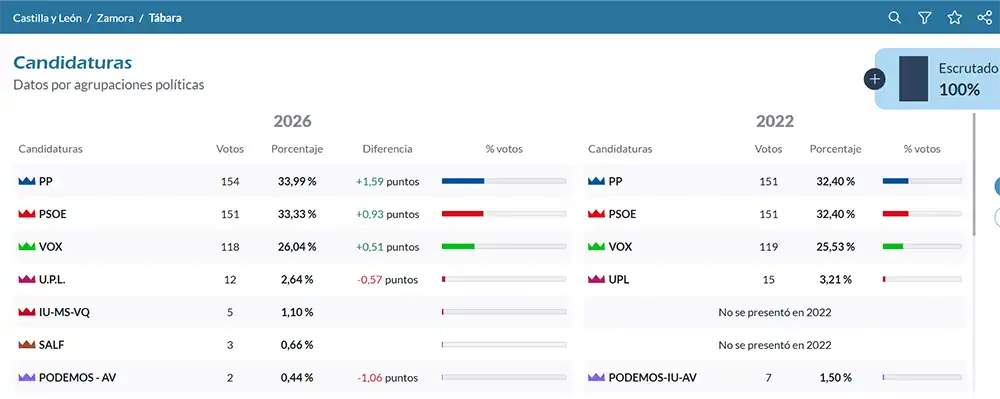The width and height of the screenshot is (1000, 399).
Task: Click the -1,06 puntos difference value
Action: 388,378
